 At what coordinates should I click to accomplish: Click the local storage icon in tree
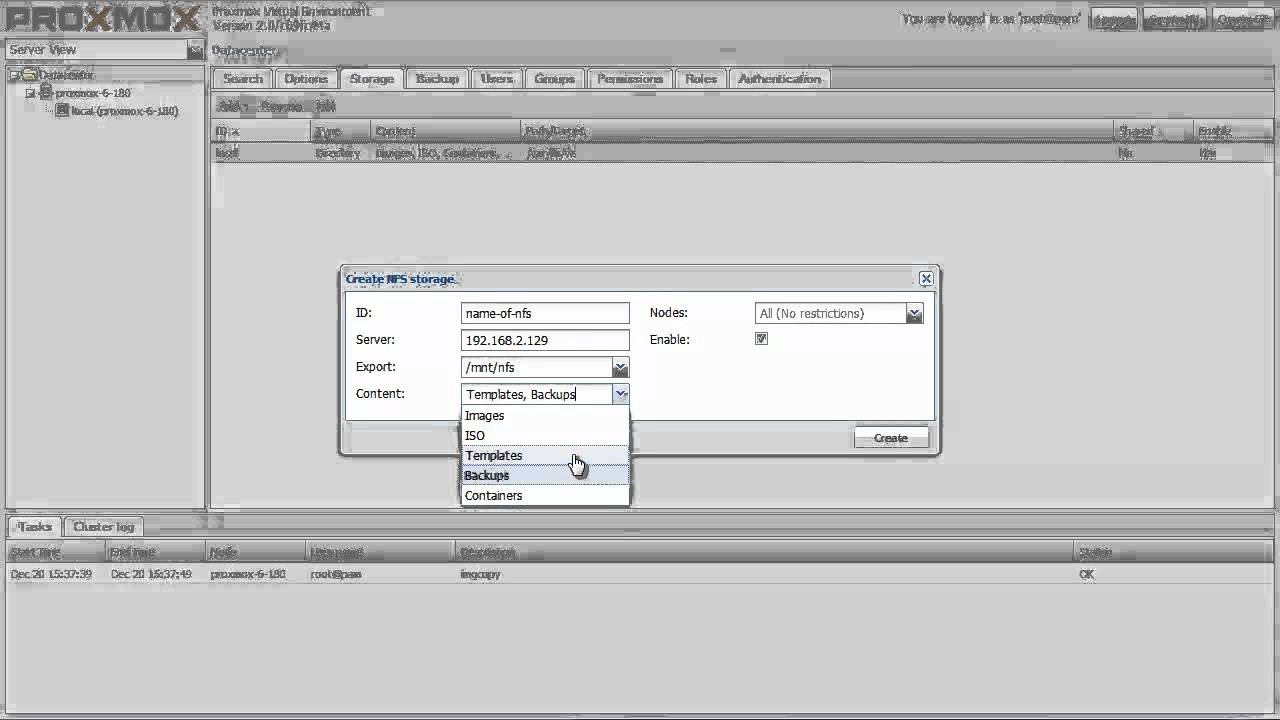tap(62, 110)
